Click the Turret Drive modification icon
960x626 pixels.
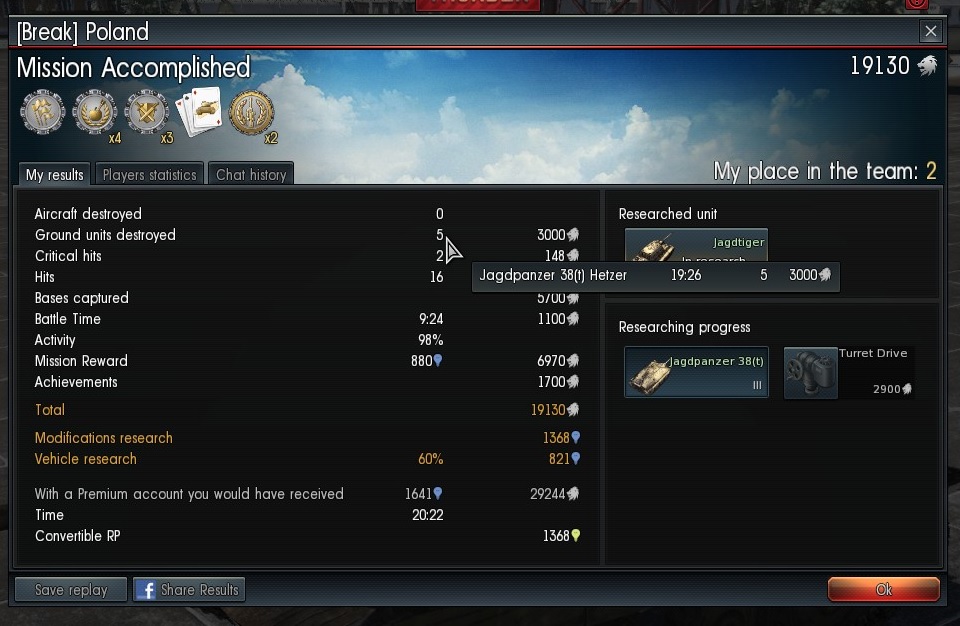pyautogui.click(x=811, y=372)
